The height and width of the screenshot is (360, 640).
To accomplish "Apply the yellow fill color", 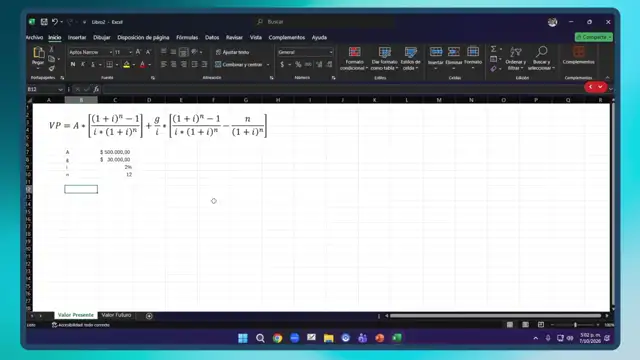I will coord(127,64).
